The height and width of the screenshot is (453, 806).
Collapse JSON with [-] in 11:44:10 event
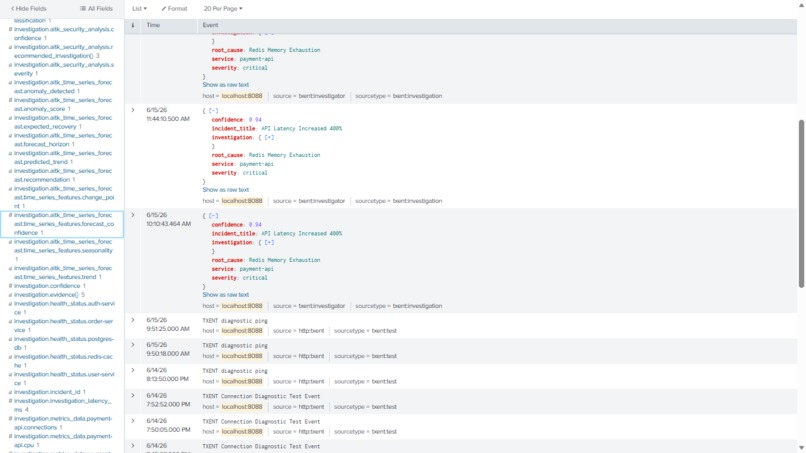pos(213,111)
